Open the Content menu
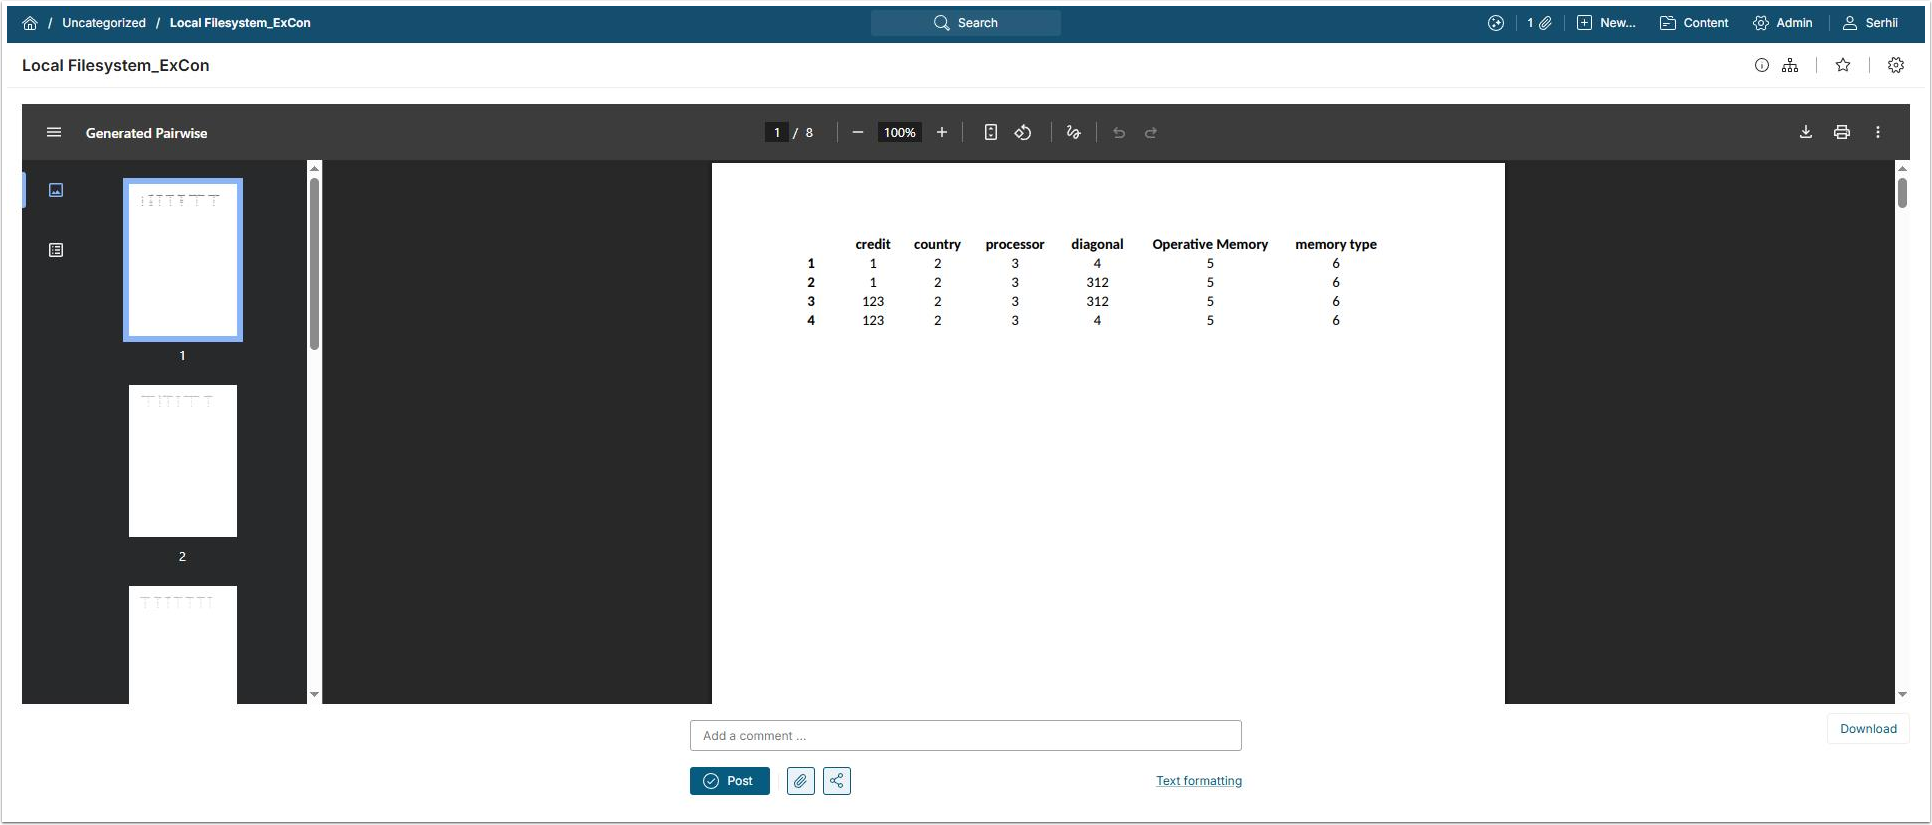 click(x=1694, y=23)
